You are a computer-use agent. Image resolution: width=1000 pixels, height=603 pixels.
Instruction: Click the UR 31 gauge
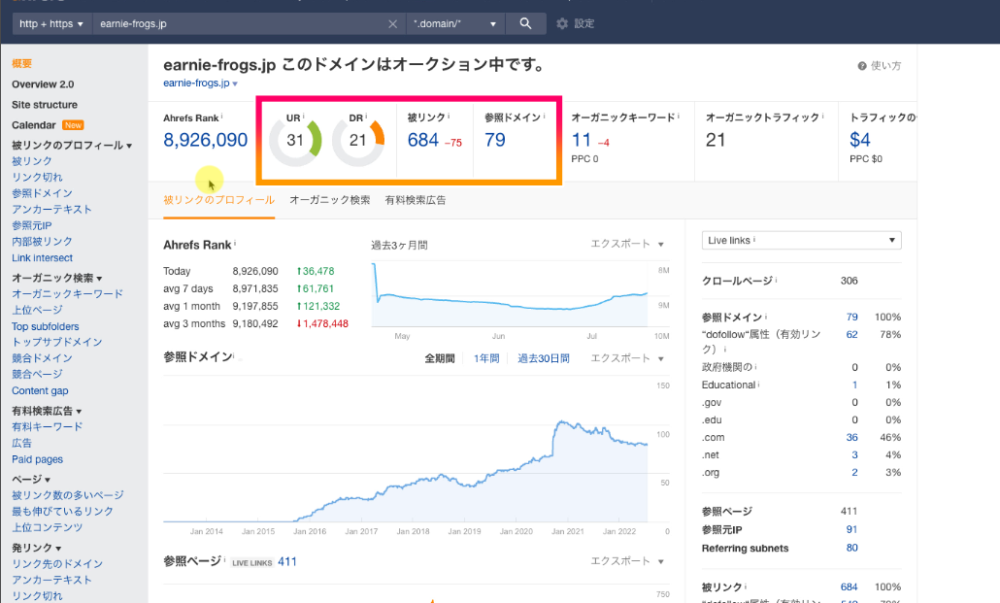pos(295,140)
